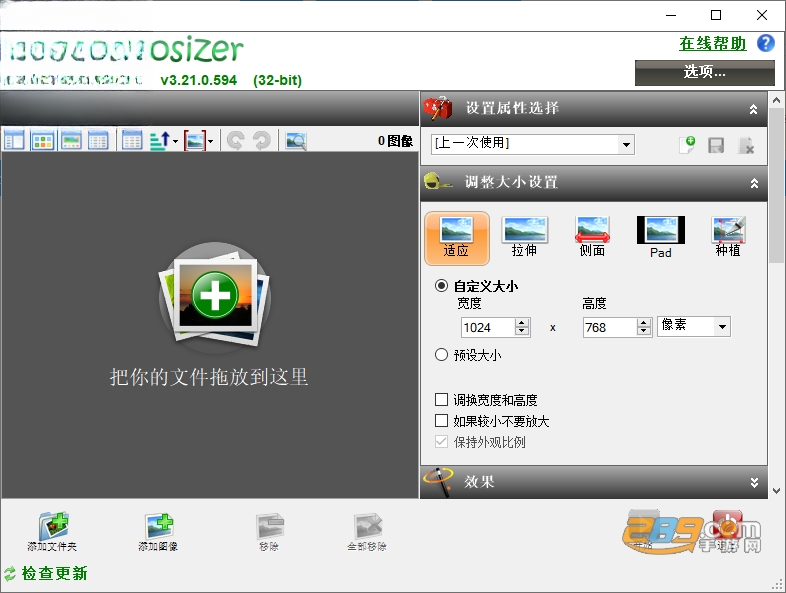Minimize the application window
786x593 pixels.
click(671, 16)
